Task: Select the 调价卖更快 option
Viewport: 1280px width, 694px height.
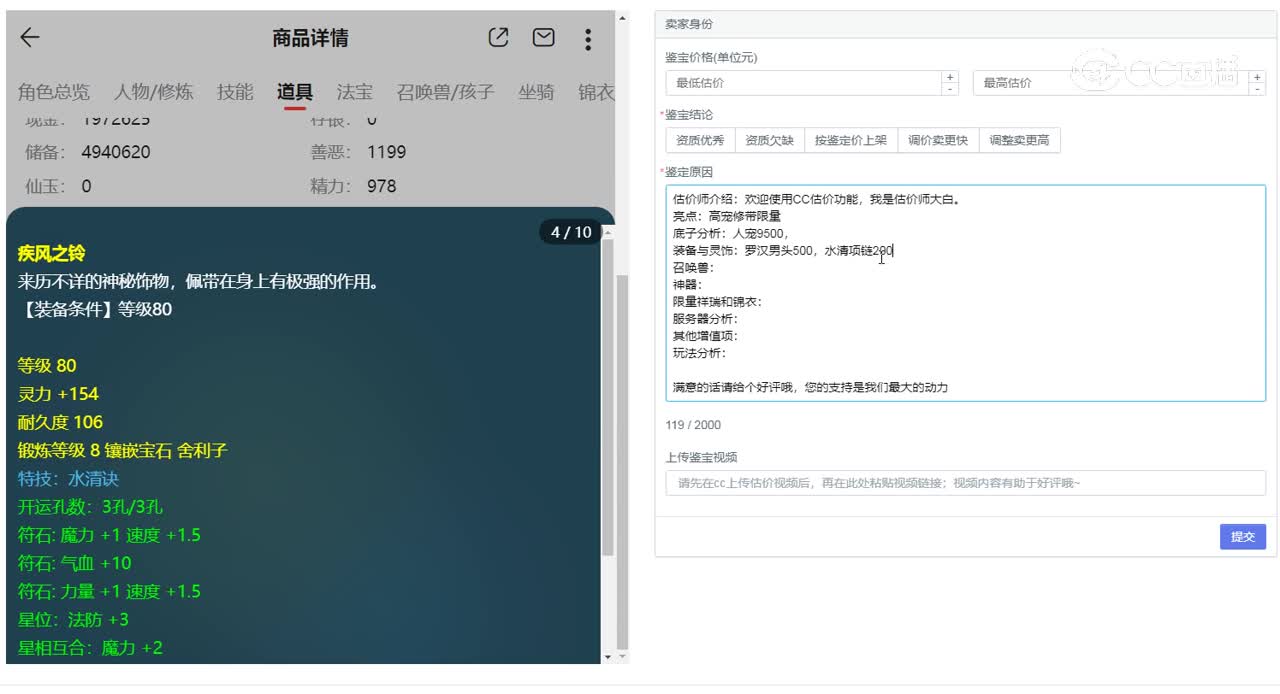Action: (x=938, y=140)
